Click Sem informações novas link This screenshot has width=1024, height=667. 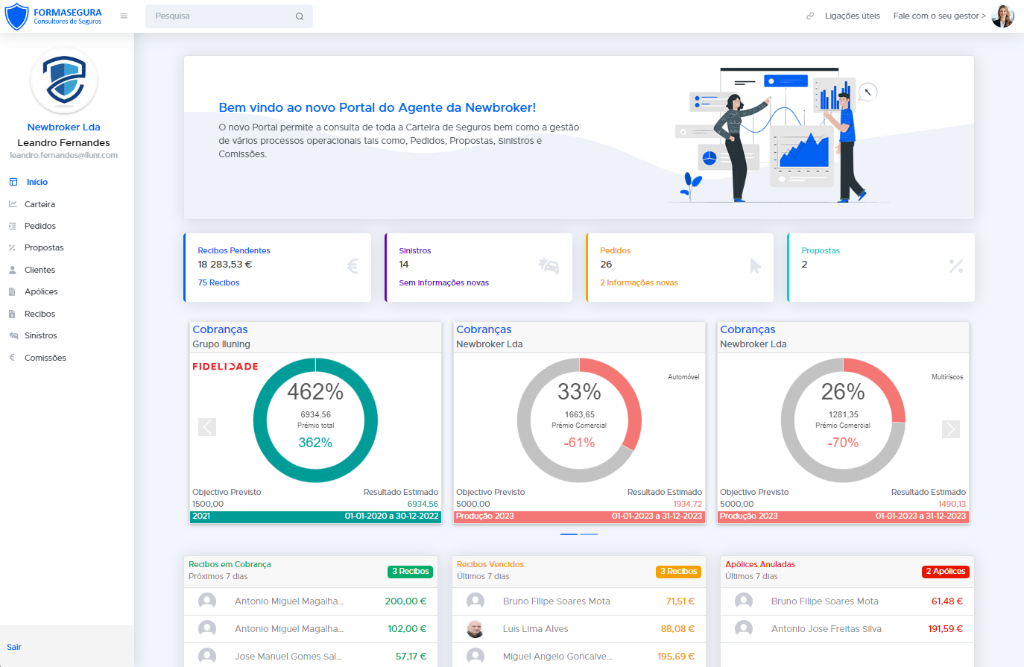444,283
